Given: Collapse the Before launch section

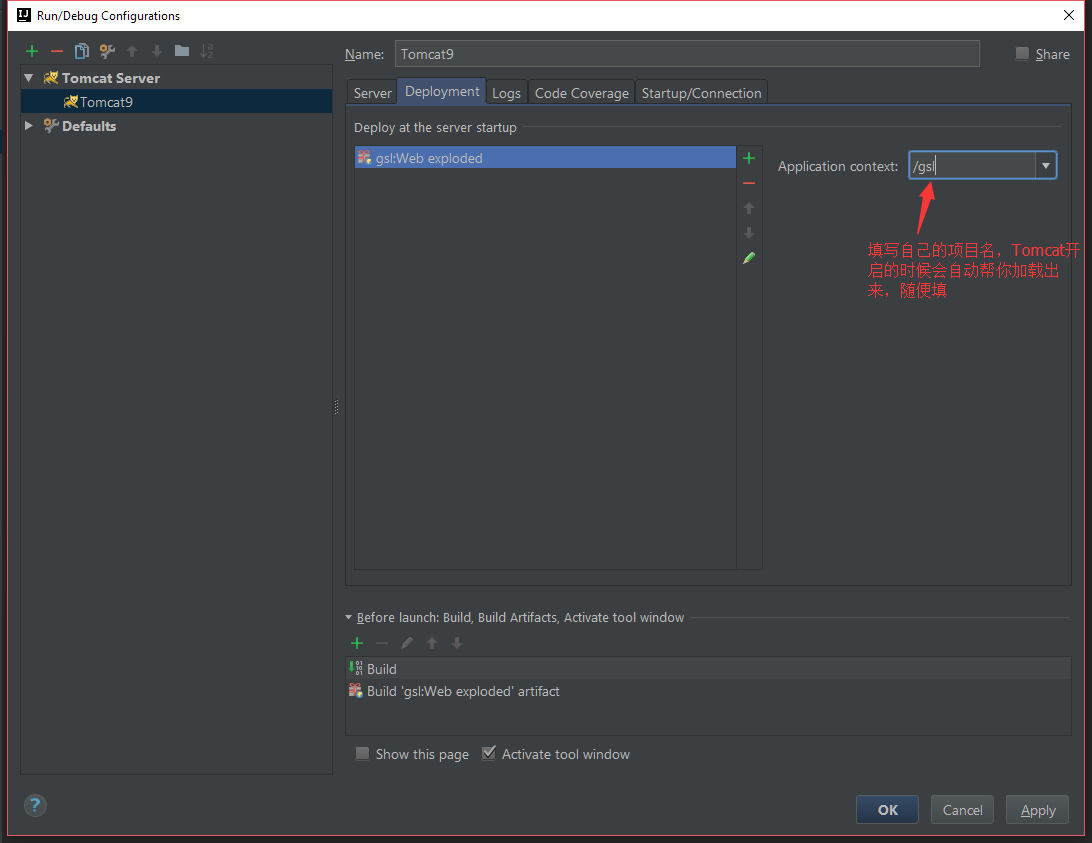Looking at the screenshot, I should [x=348, y=617].
